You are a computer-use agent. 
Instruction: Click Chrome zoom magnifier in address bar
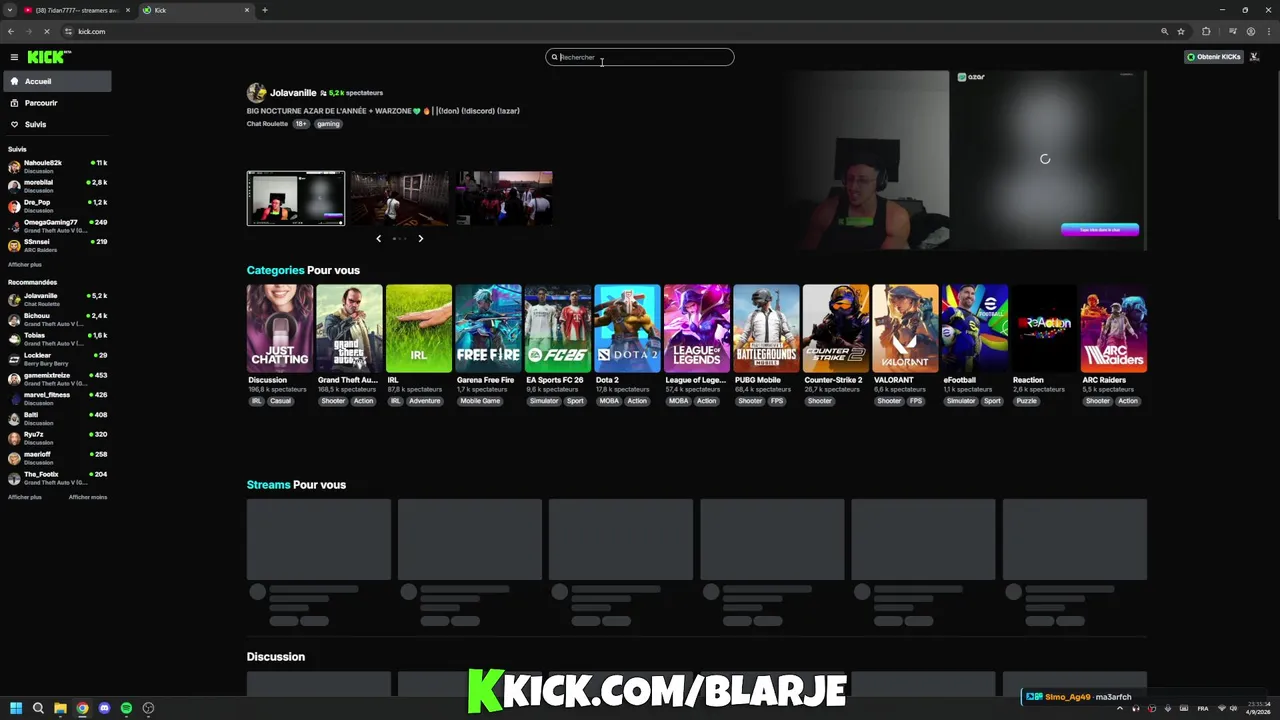tap(1164, 31)
